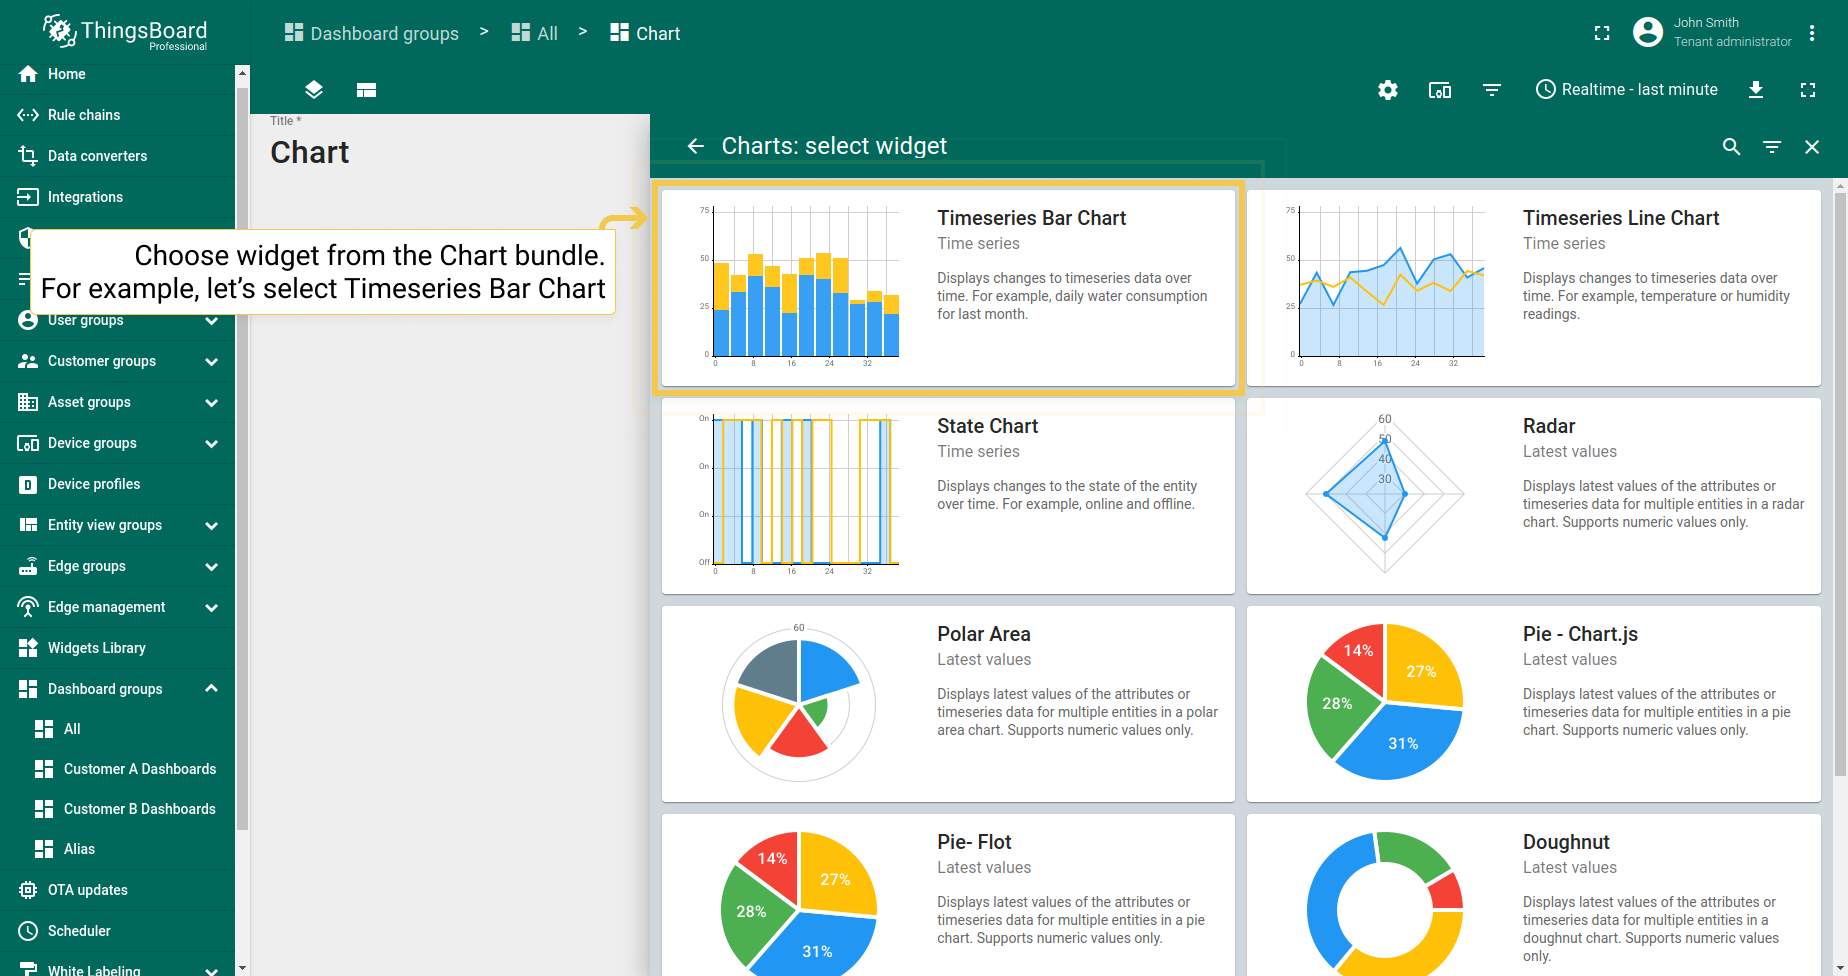Select the Pie- Flot widget
This screenshot has width=1848, height=976.
point(948,895)
